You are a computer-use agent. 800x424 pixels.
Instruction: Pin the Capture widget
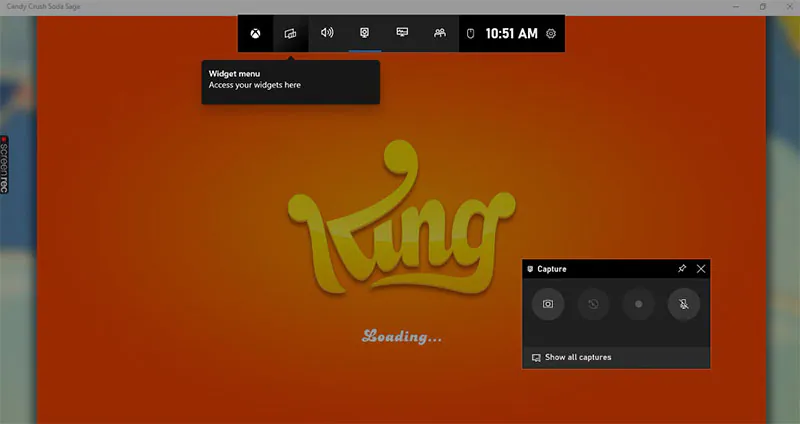(x=682, y=268)
